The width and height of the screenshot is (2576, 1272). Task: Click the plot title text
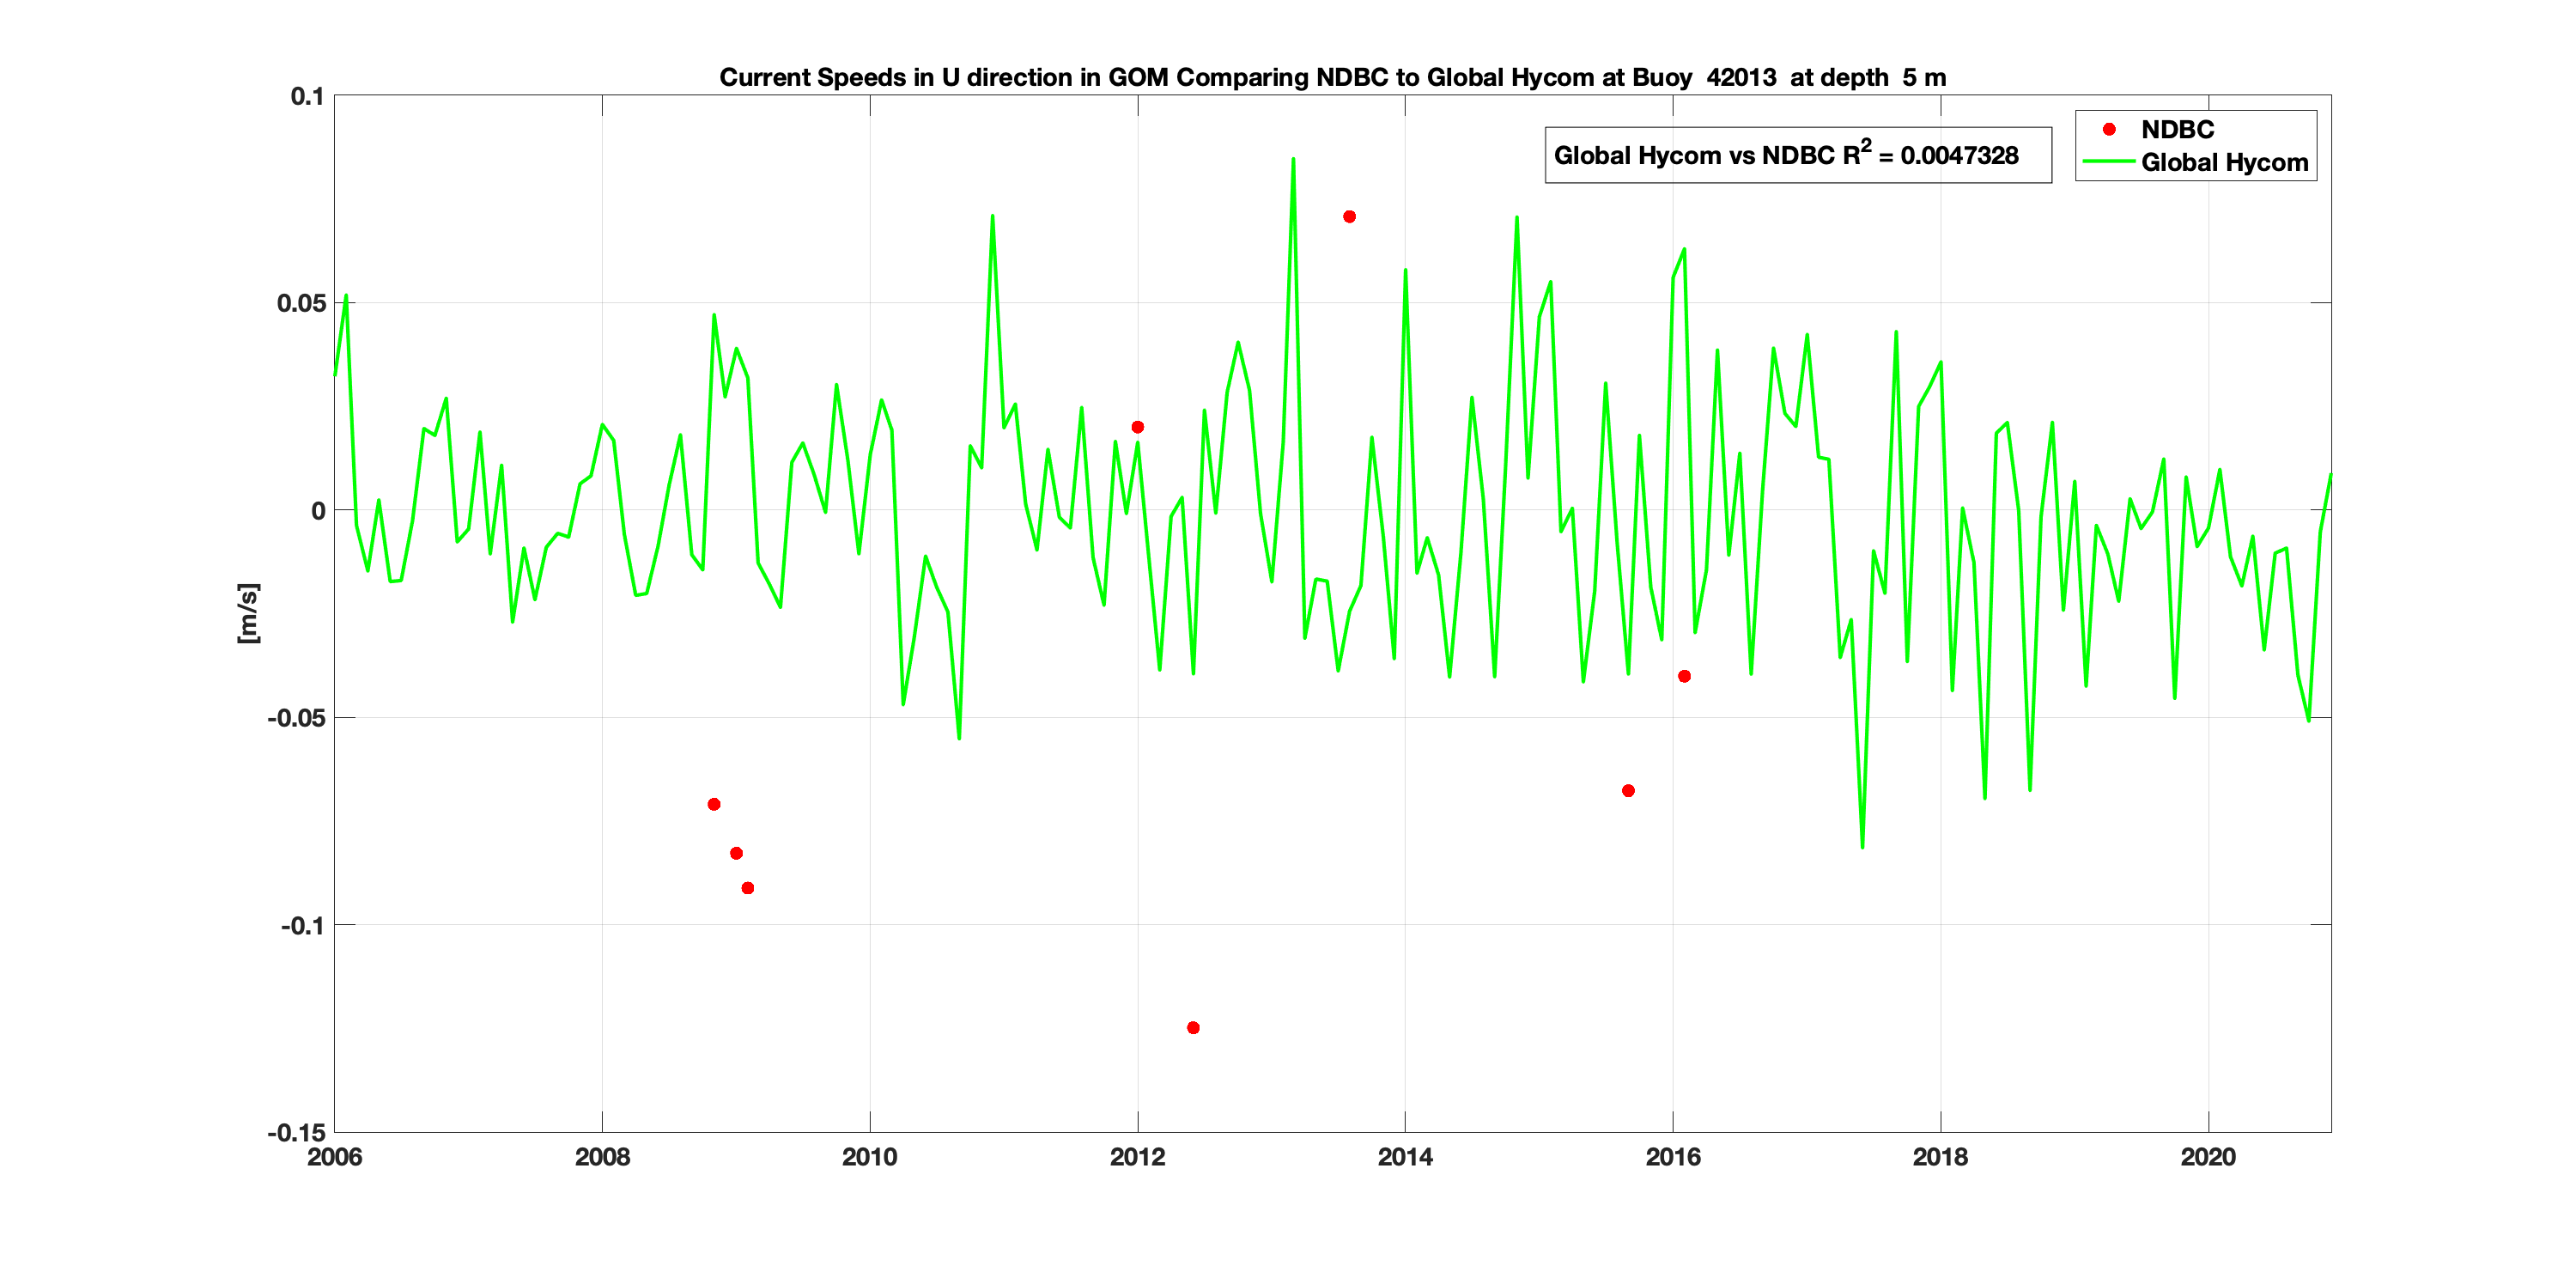(x=1332, y=77)
